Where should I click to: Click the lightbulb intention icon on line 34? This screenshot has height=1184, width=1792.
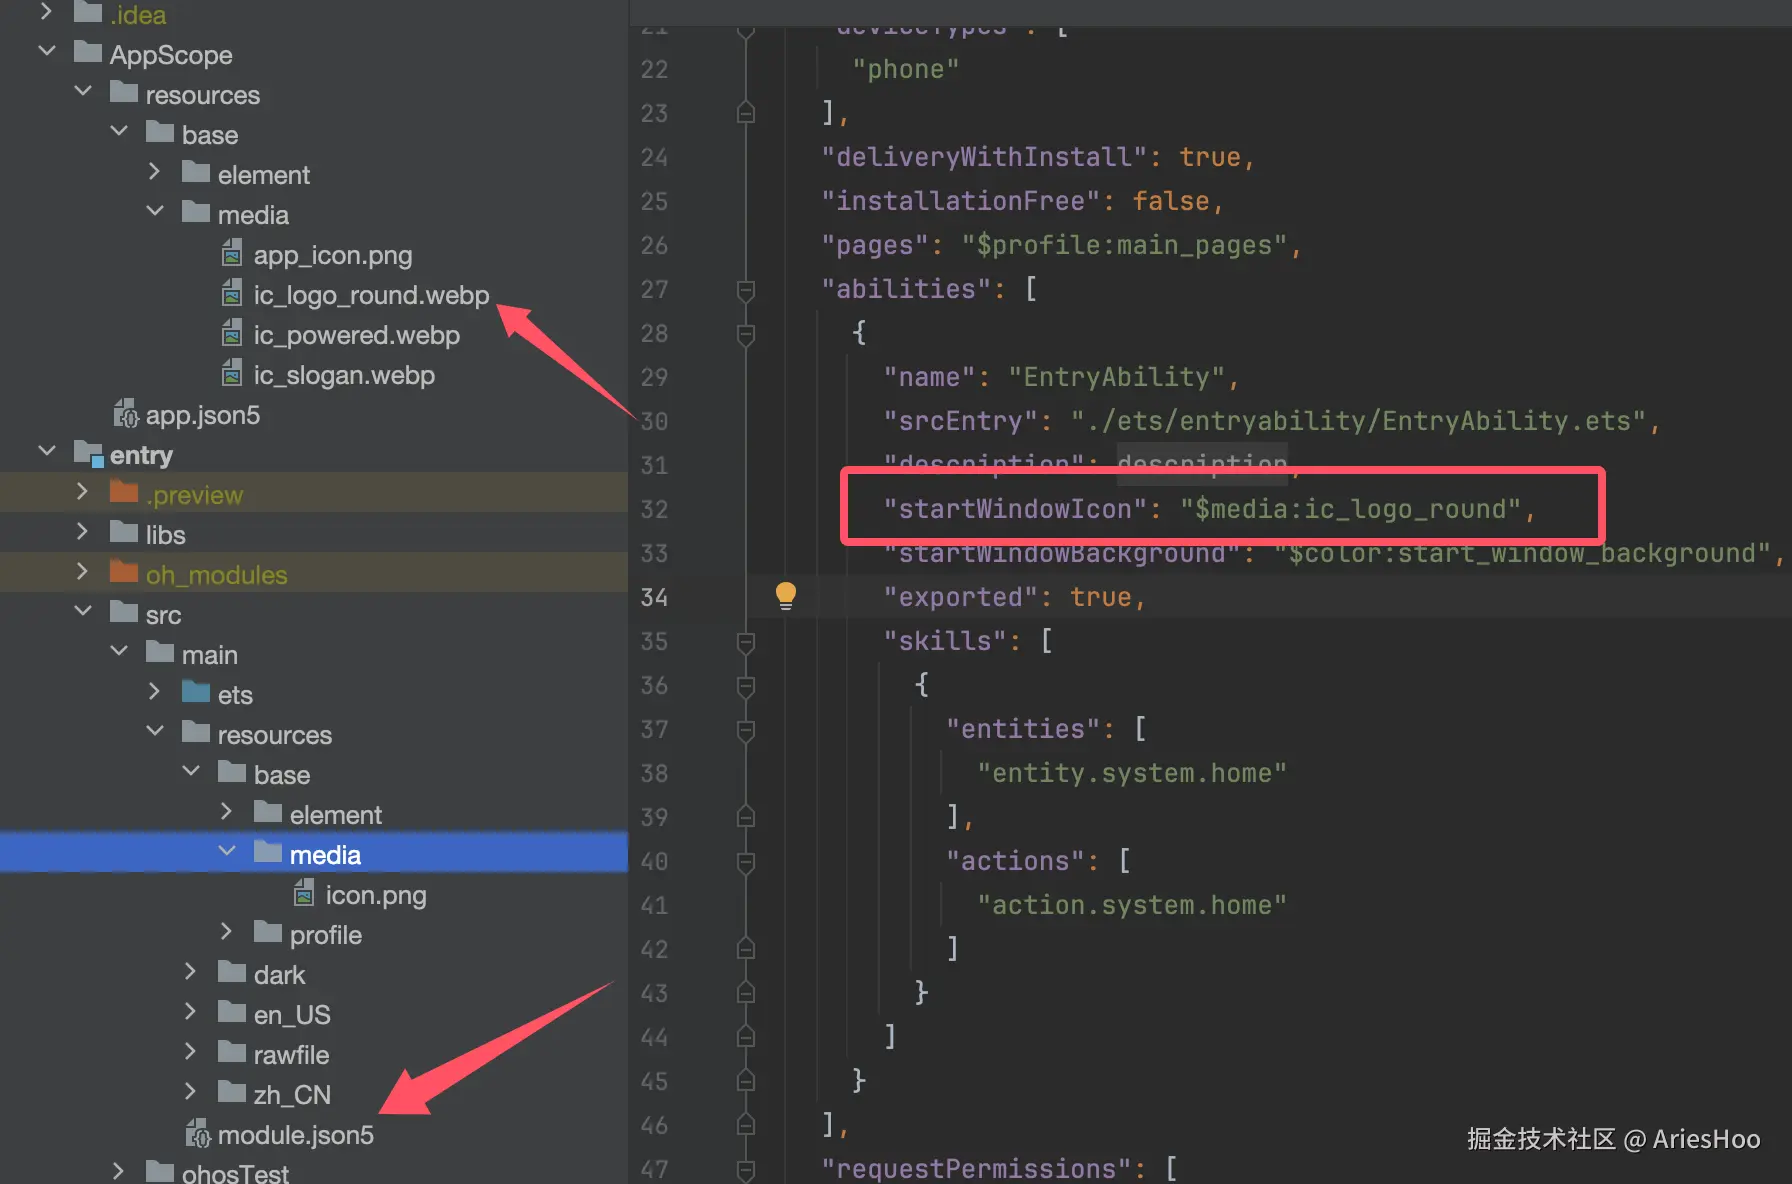786,596
